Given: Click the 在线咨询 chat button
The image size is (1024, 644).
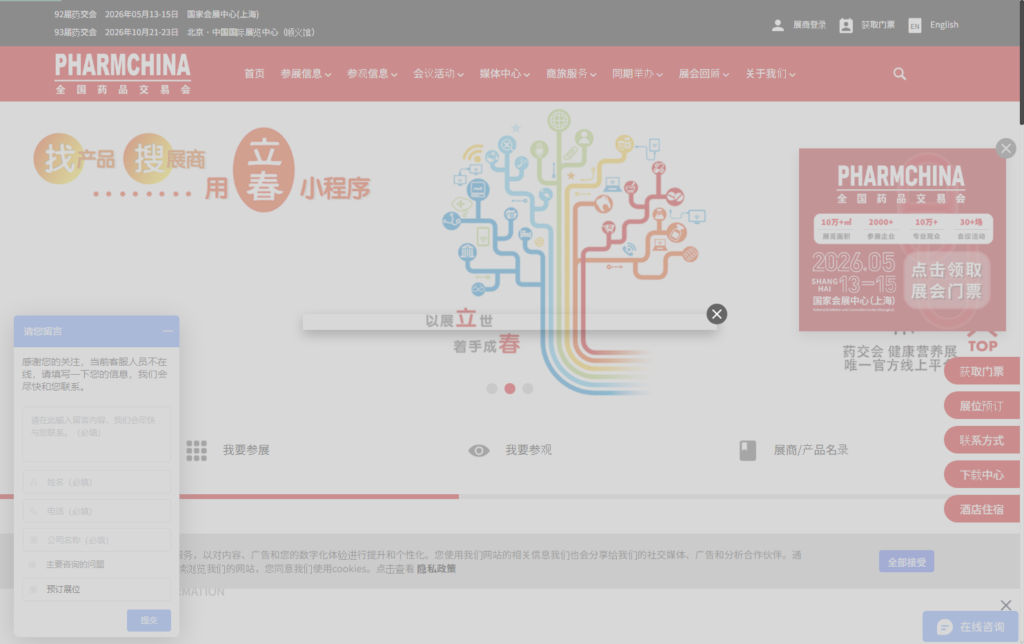Looking at the screenshot, I should (969, 627).
